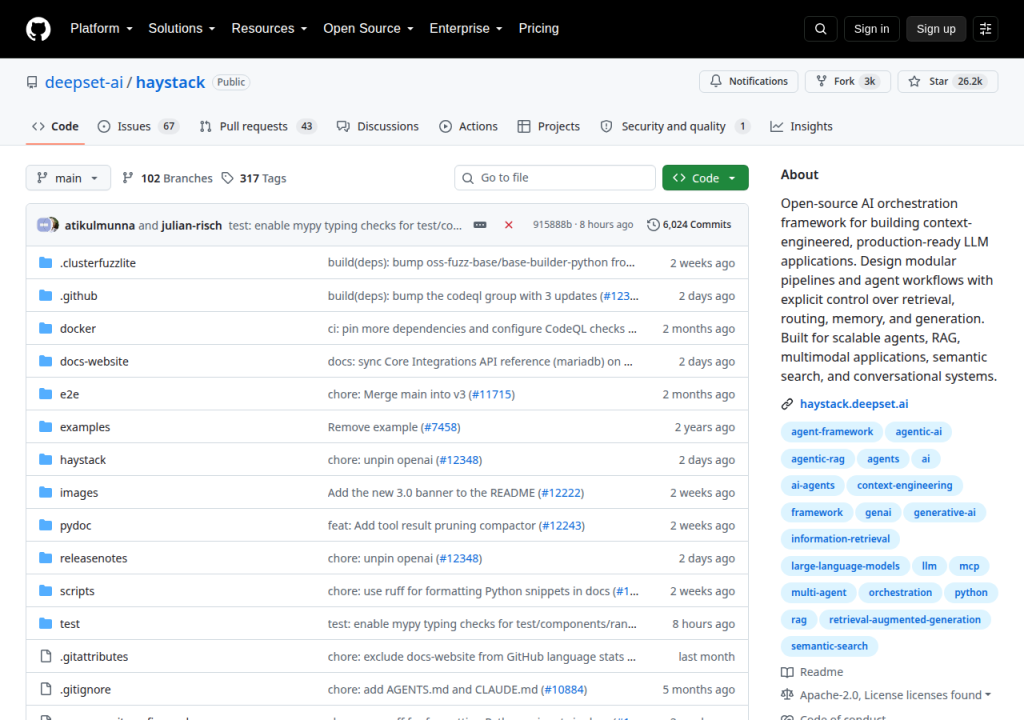Open the Pricing page
1024x720 pixels.
[x=539, y=29]
